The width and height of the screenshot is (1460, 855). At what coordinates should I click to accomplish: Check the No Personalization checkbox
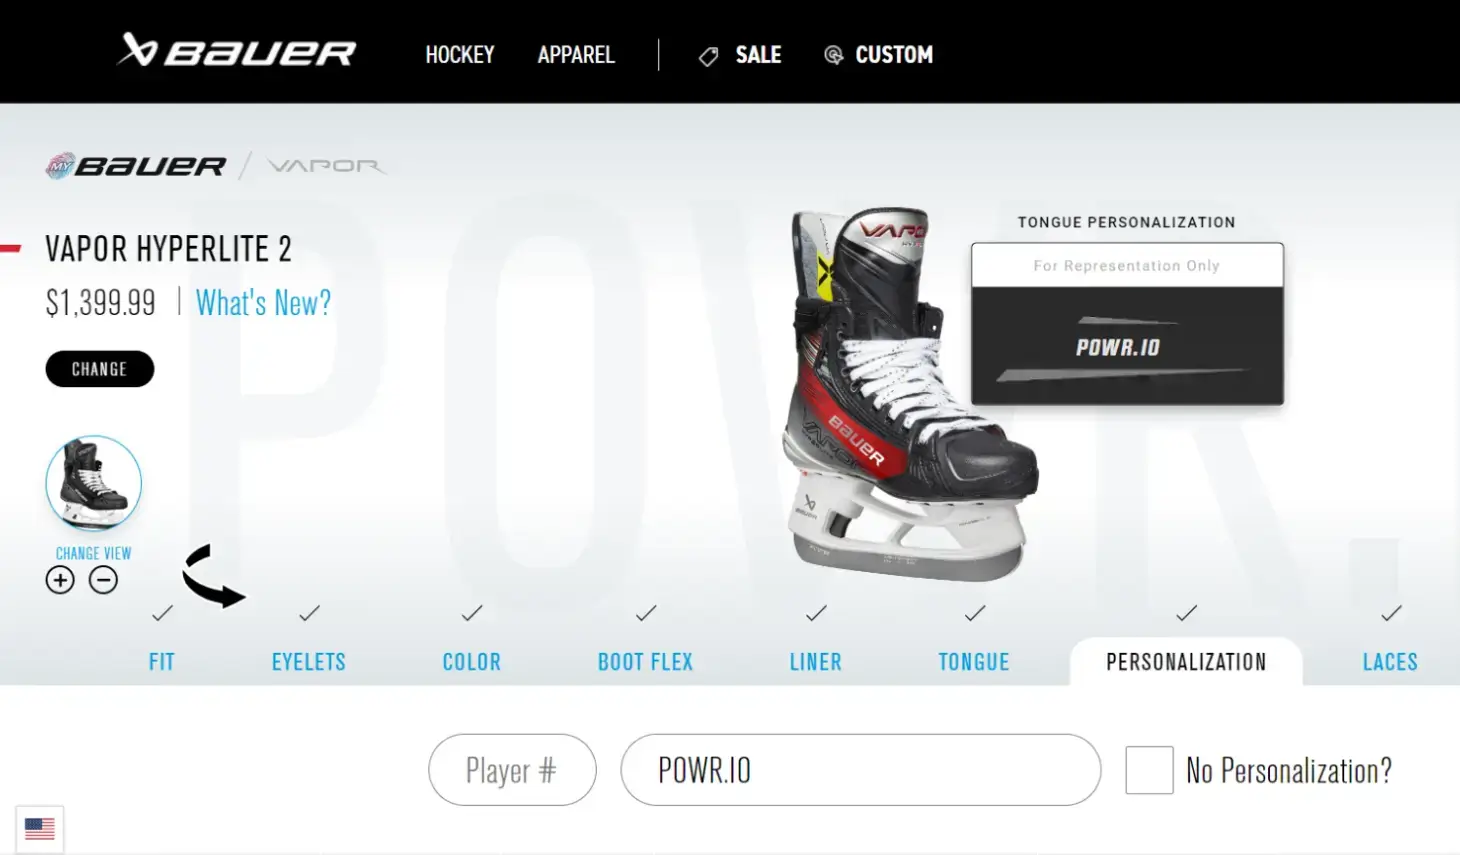coord(1149,770)
